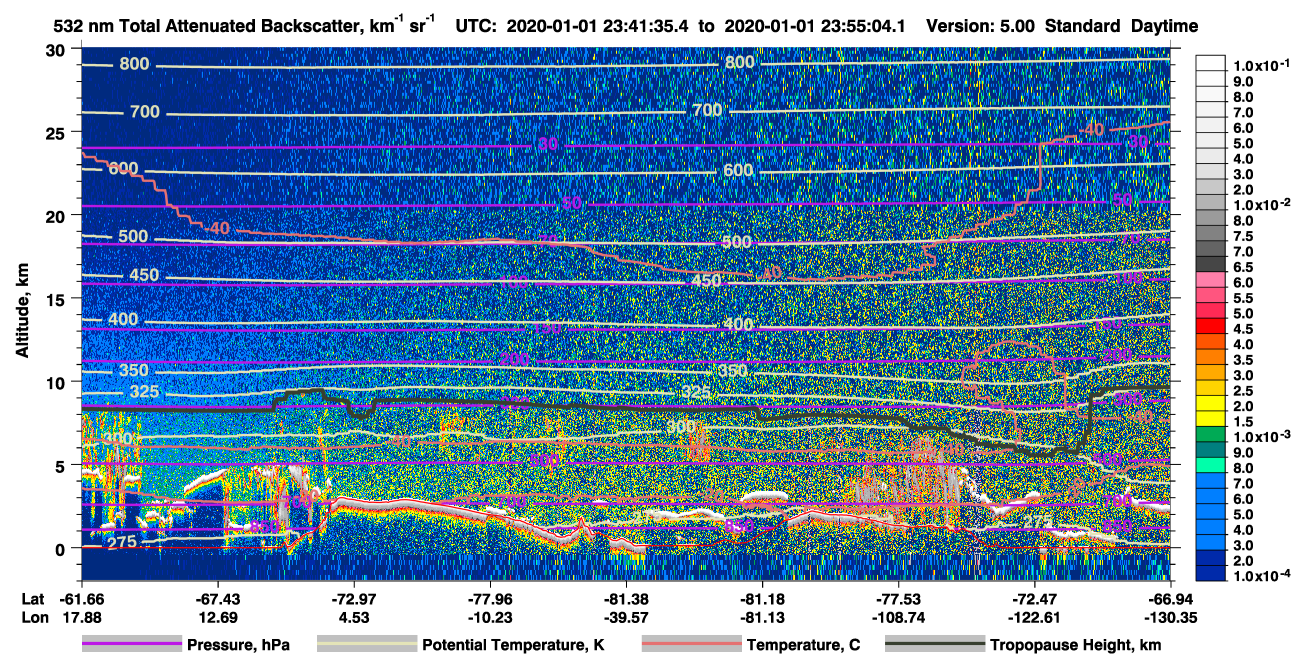
Task: Pick the pure white colorbar swatch at top
Action: pos(1210,65)
